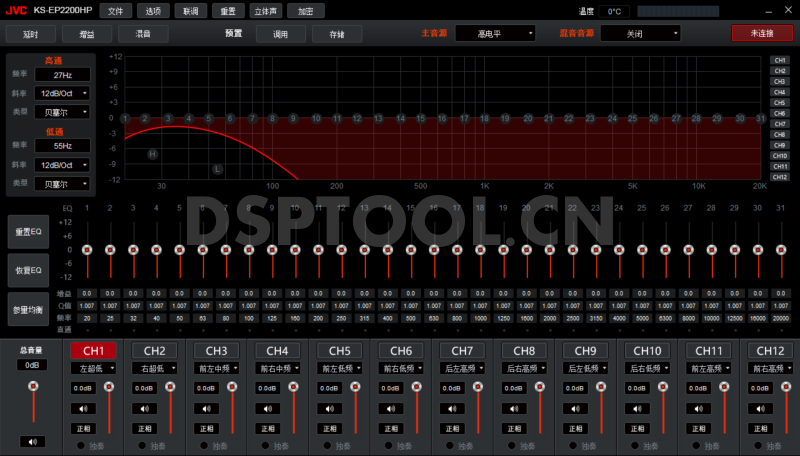Image resolution: width=800 pixels, height=456 pixels.
Task: Click the low-pass 55Hz frequency field
Action: click(62, 146)
